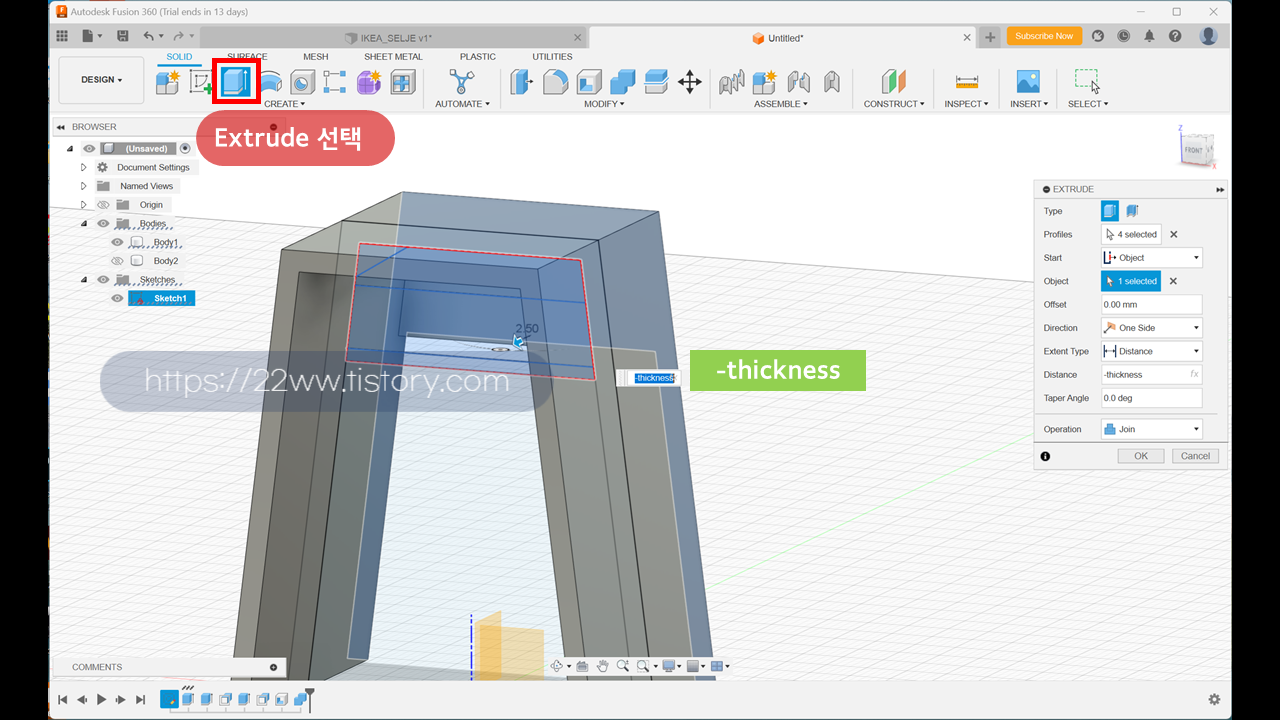
Task: Switch to the PLASTIC tab
Action: (478, 57)
